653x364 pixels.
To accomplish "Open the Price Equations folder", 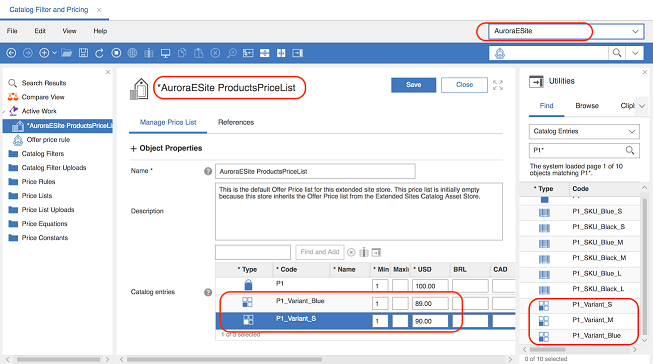I will point(44,224).
